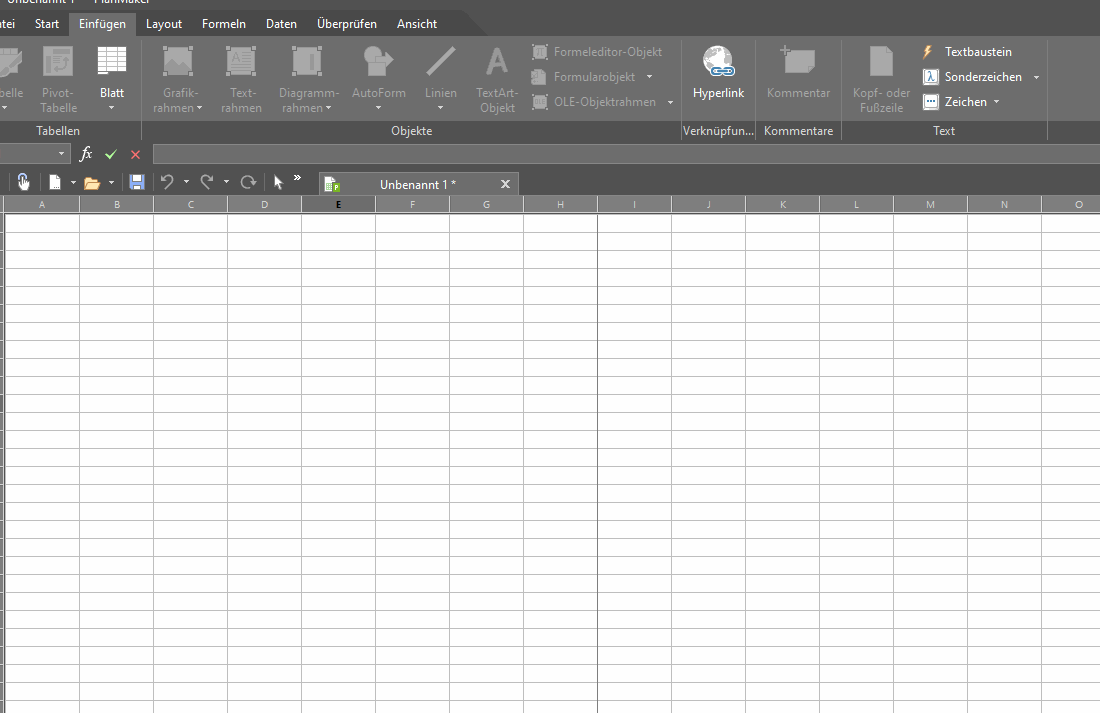
Task: Open the Linien dropdown arrow
Action: pos(441,108)
